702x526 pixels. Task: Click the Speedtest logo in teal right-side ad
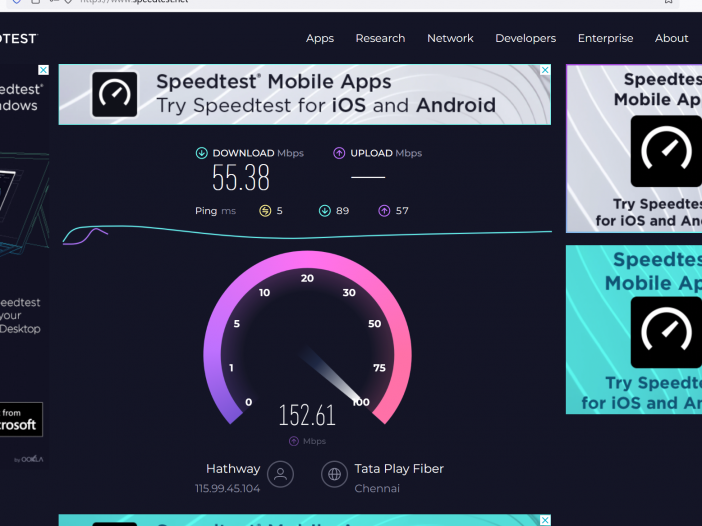point(666,332)
